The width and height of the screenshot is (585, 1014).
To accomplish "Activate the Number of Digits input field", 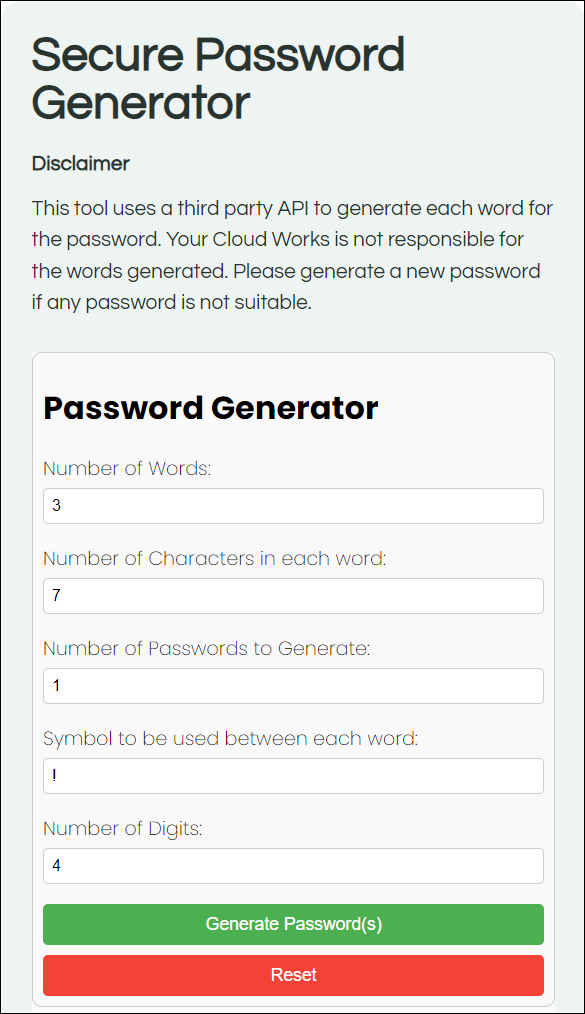I will coord(293,865).
